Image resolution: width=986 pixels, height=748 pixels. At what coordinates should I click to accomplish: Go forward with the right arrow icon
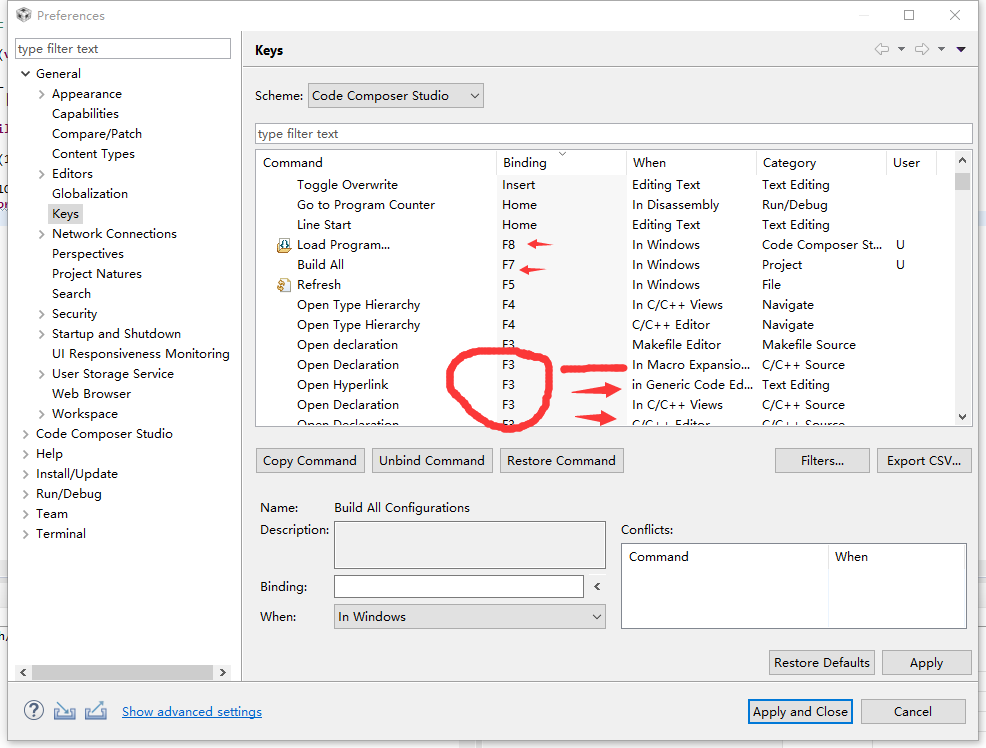click(x=922, y=49)
